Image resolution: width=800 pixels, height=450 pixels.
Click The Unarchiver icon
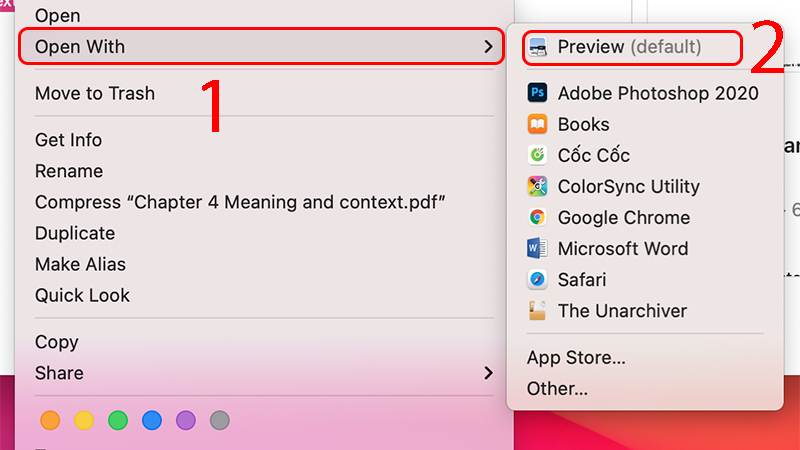coord(538,311)
